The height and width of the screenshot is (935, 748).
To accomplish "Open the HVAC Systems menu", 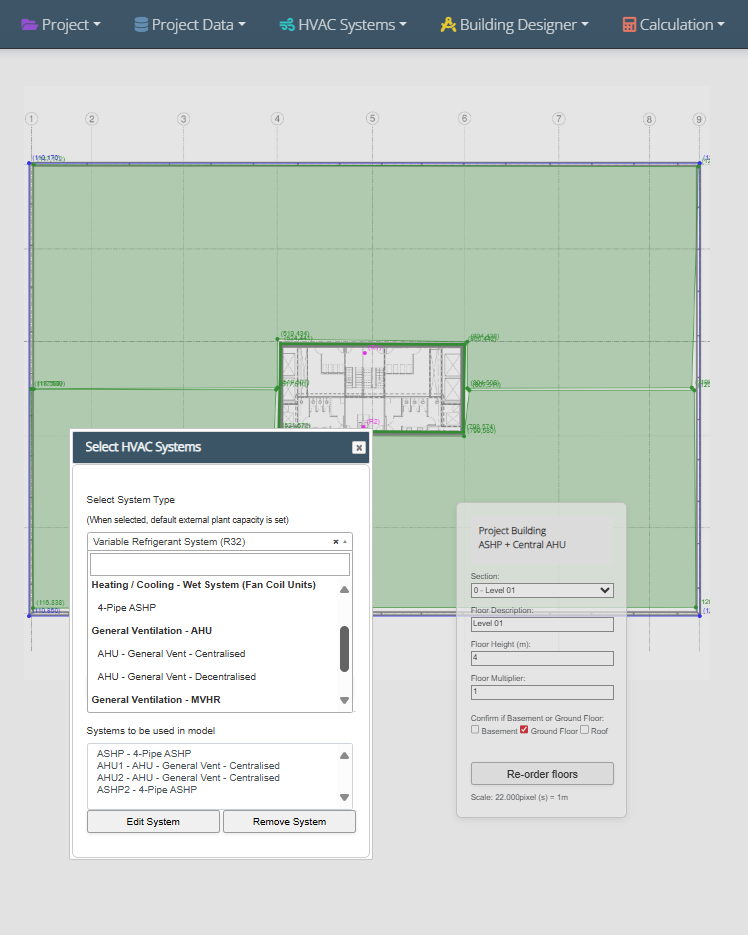I will point(343,24).
